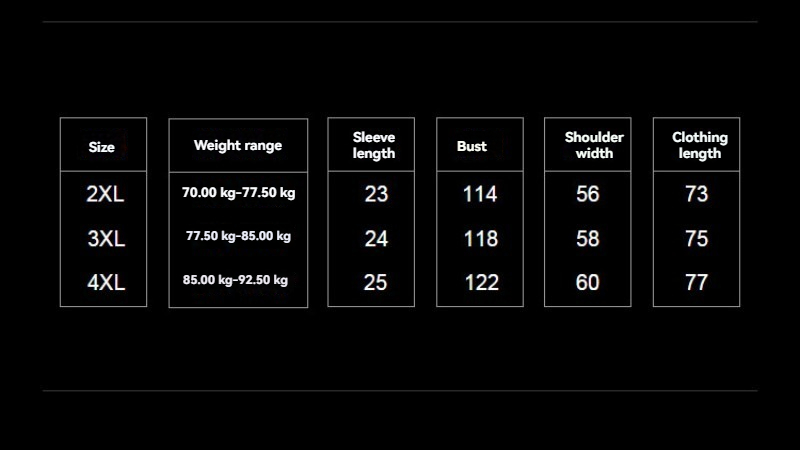800x450 pixels.
Task: Click the 77.50 kg-85.00 kg weight range
Action: tap(238, 236)
